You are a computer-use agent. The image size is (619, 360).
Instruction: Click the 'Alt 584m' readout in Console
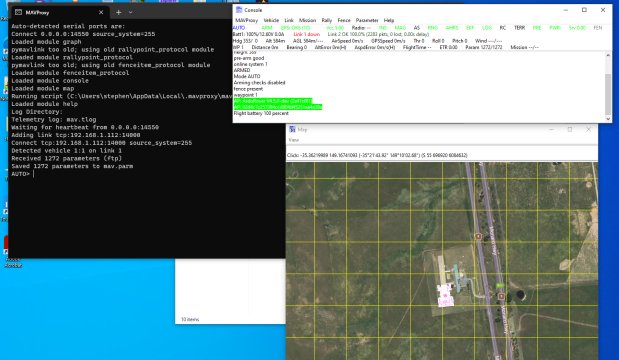tap(275, 41)
